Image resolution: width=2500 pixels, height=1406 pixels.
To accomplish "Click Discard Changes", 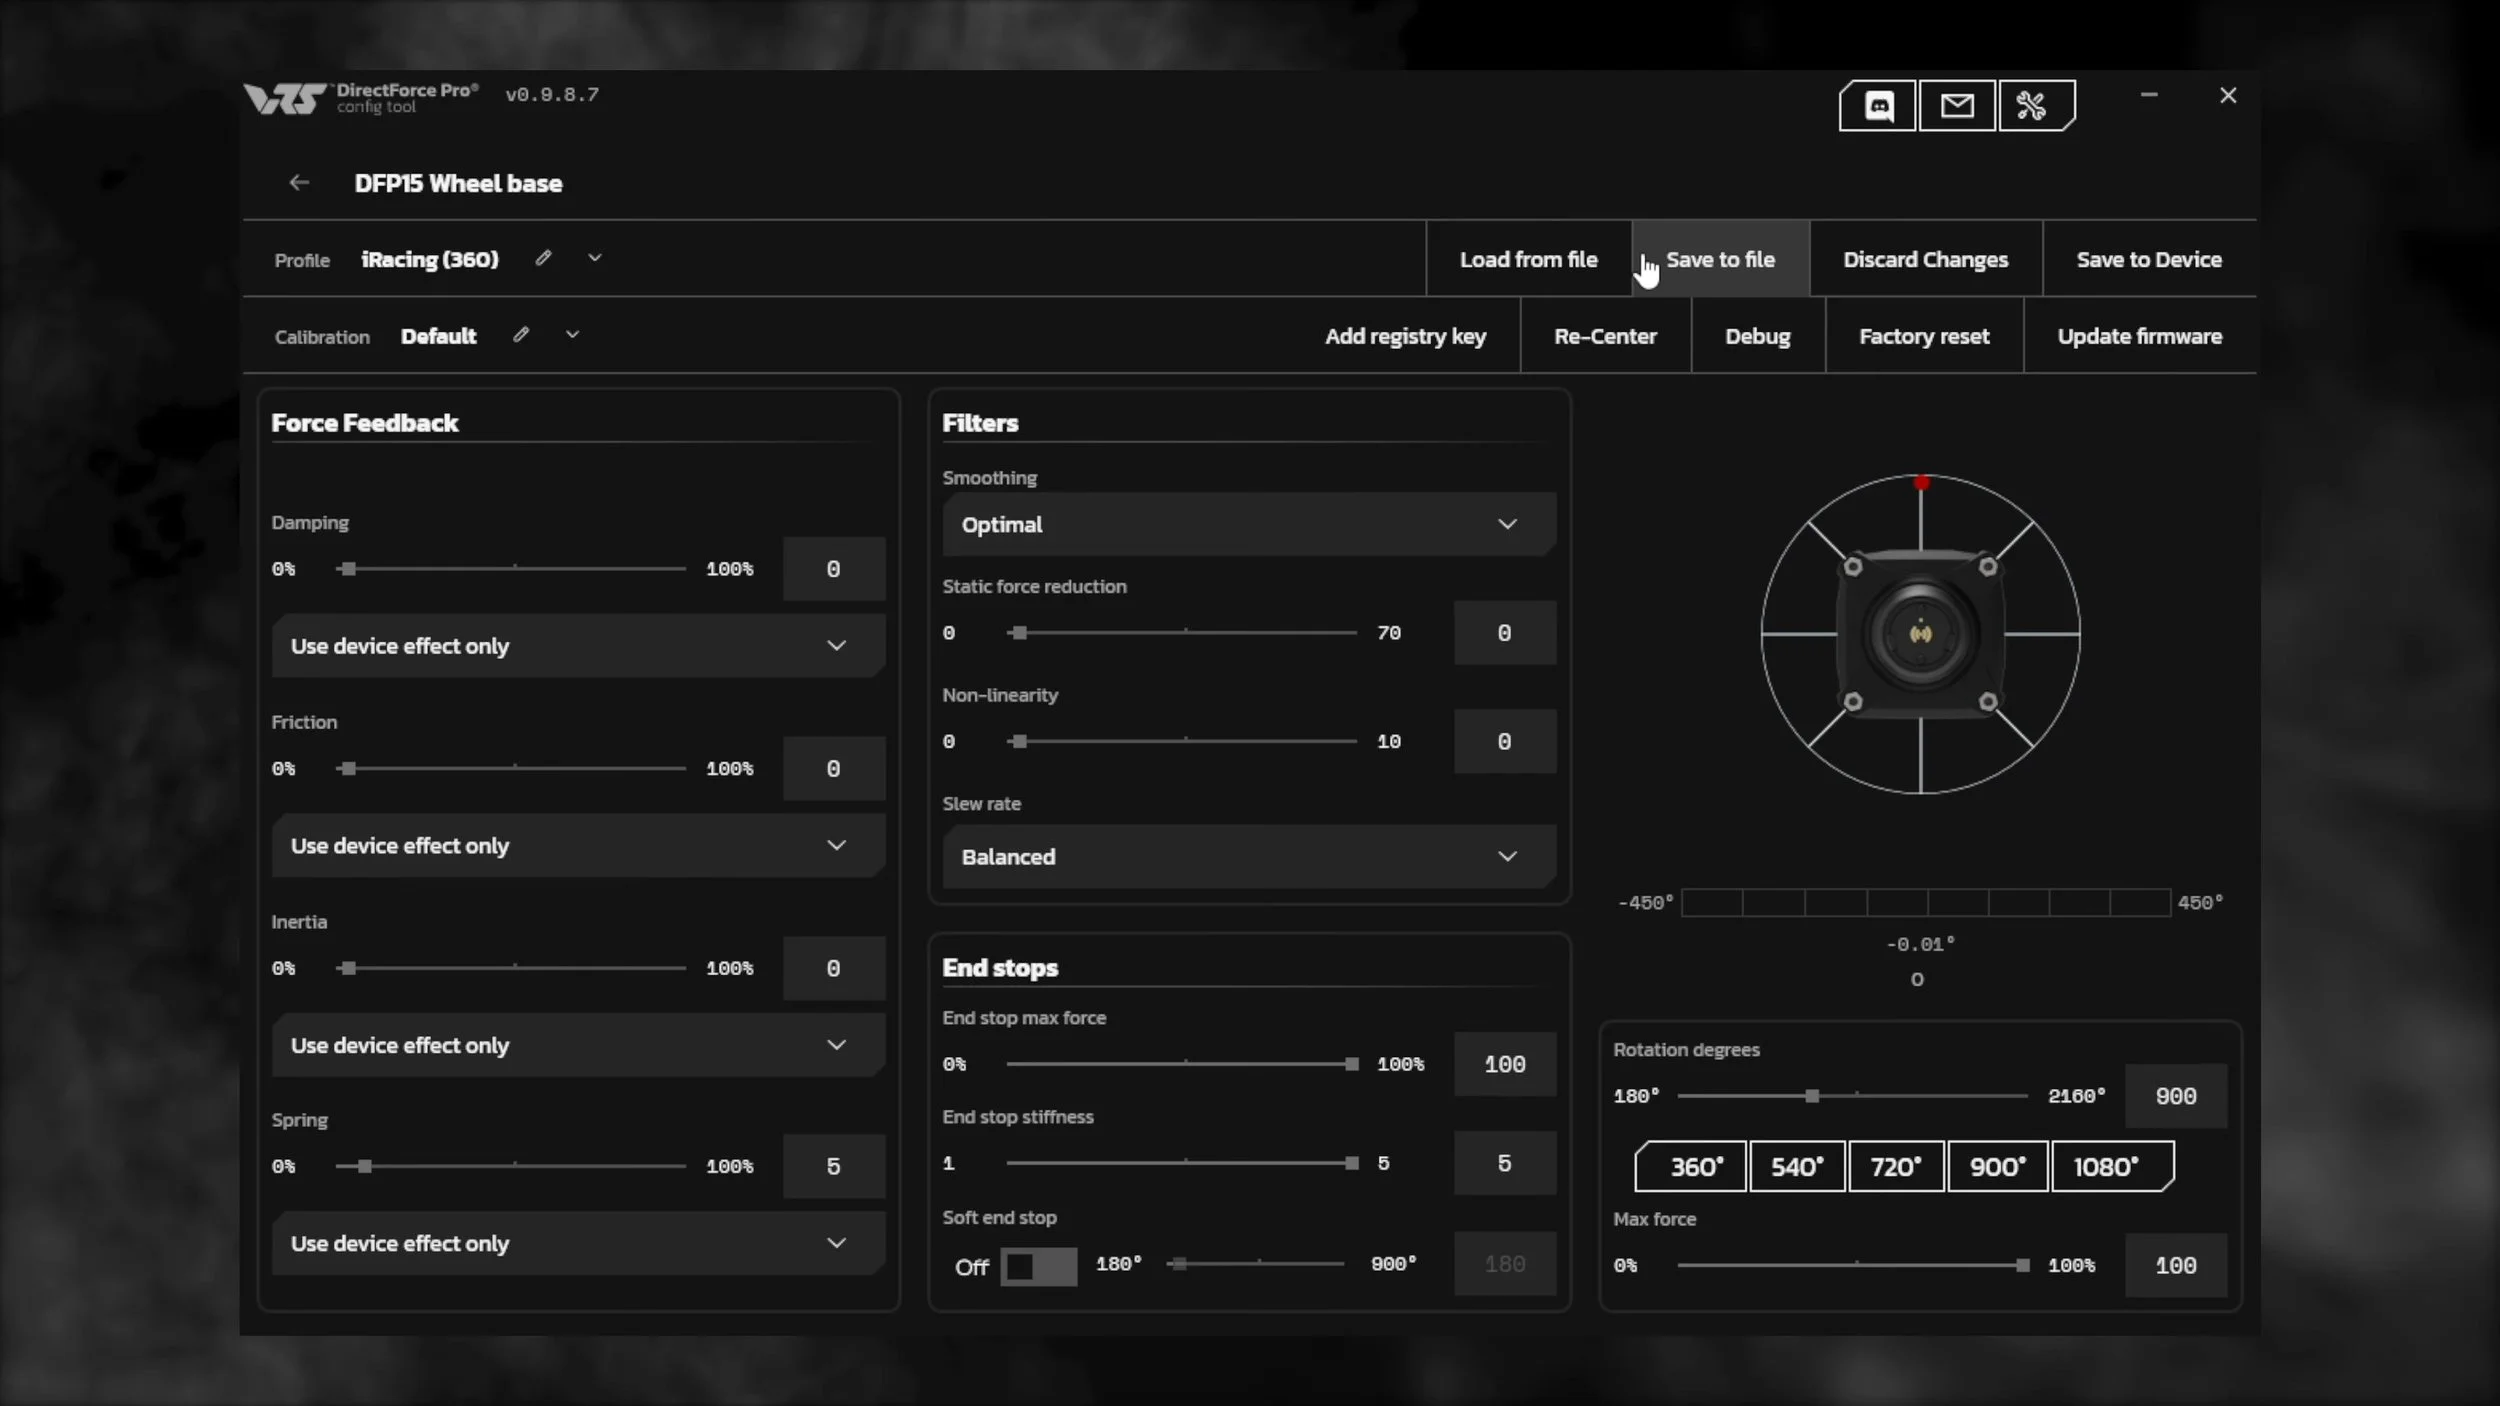I will point(1925,259).
